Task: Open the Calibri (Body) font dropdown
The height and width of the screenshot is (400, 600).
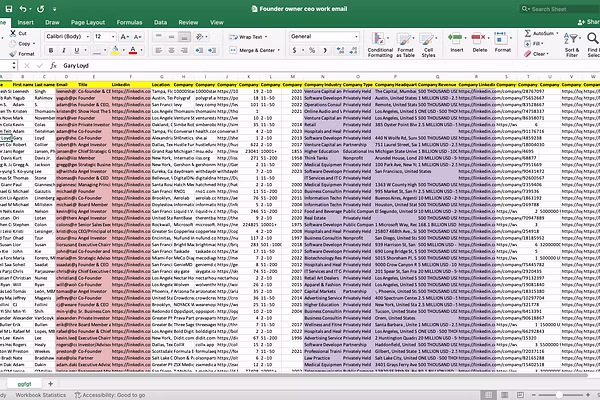Action: pyautogui.click(x=88, y=37)
